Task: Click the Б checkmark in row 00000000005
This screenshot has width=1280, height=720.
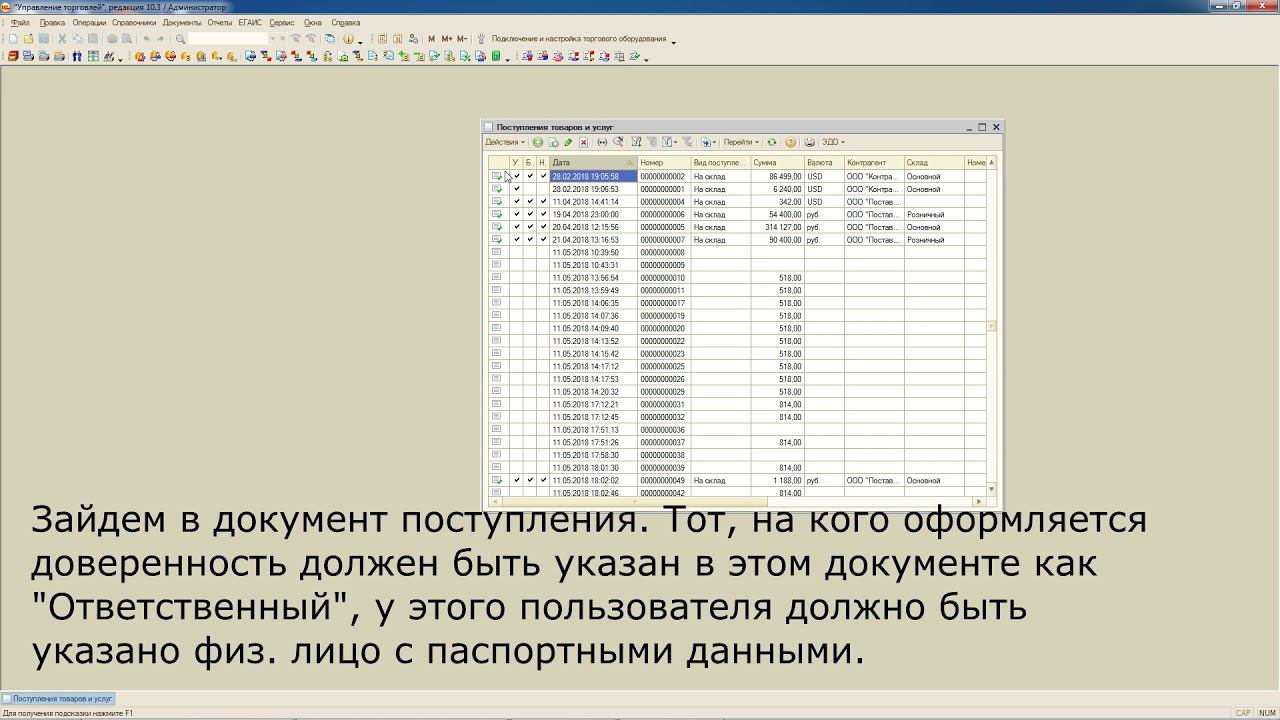Action: tap(530, 227)
